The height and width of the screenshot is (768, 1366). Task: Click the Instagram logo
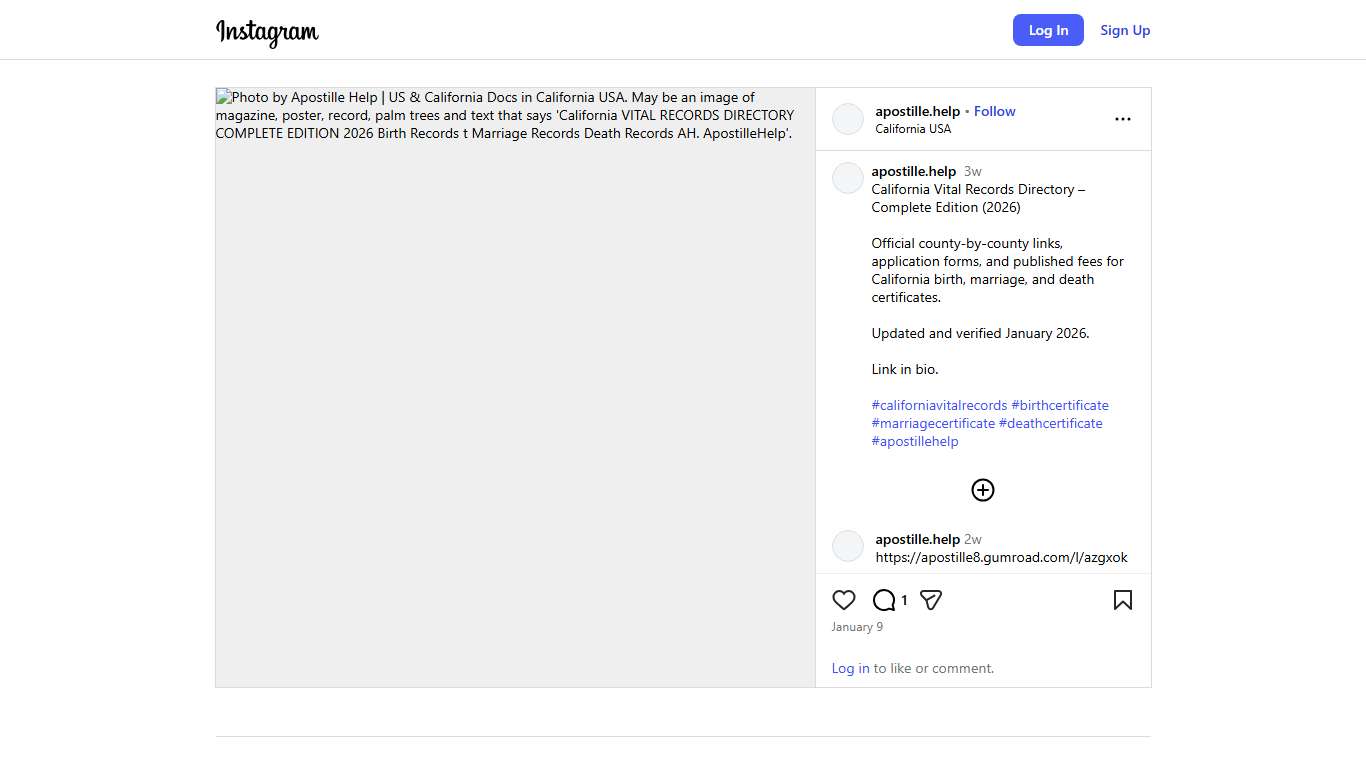pos(267,32)
